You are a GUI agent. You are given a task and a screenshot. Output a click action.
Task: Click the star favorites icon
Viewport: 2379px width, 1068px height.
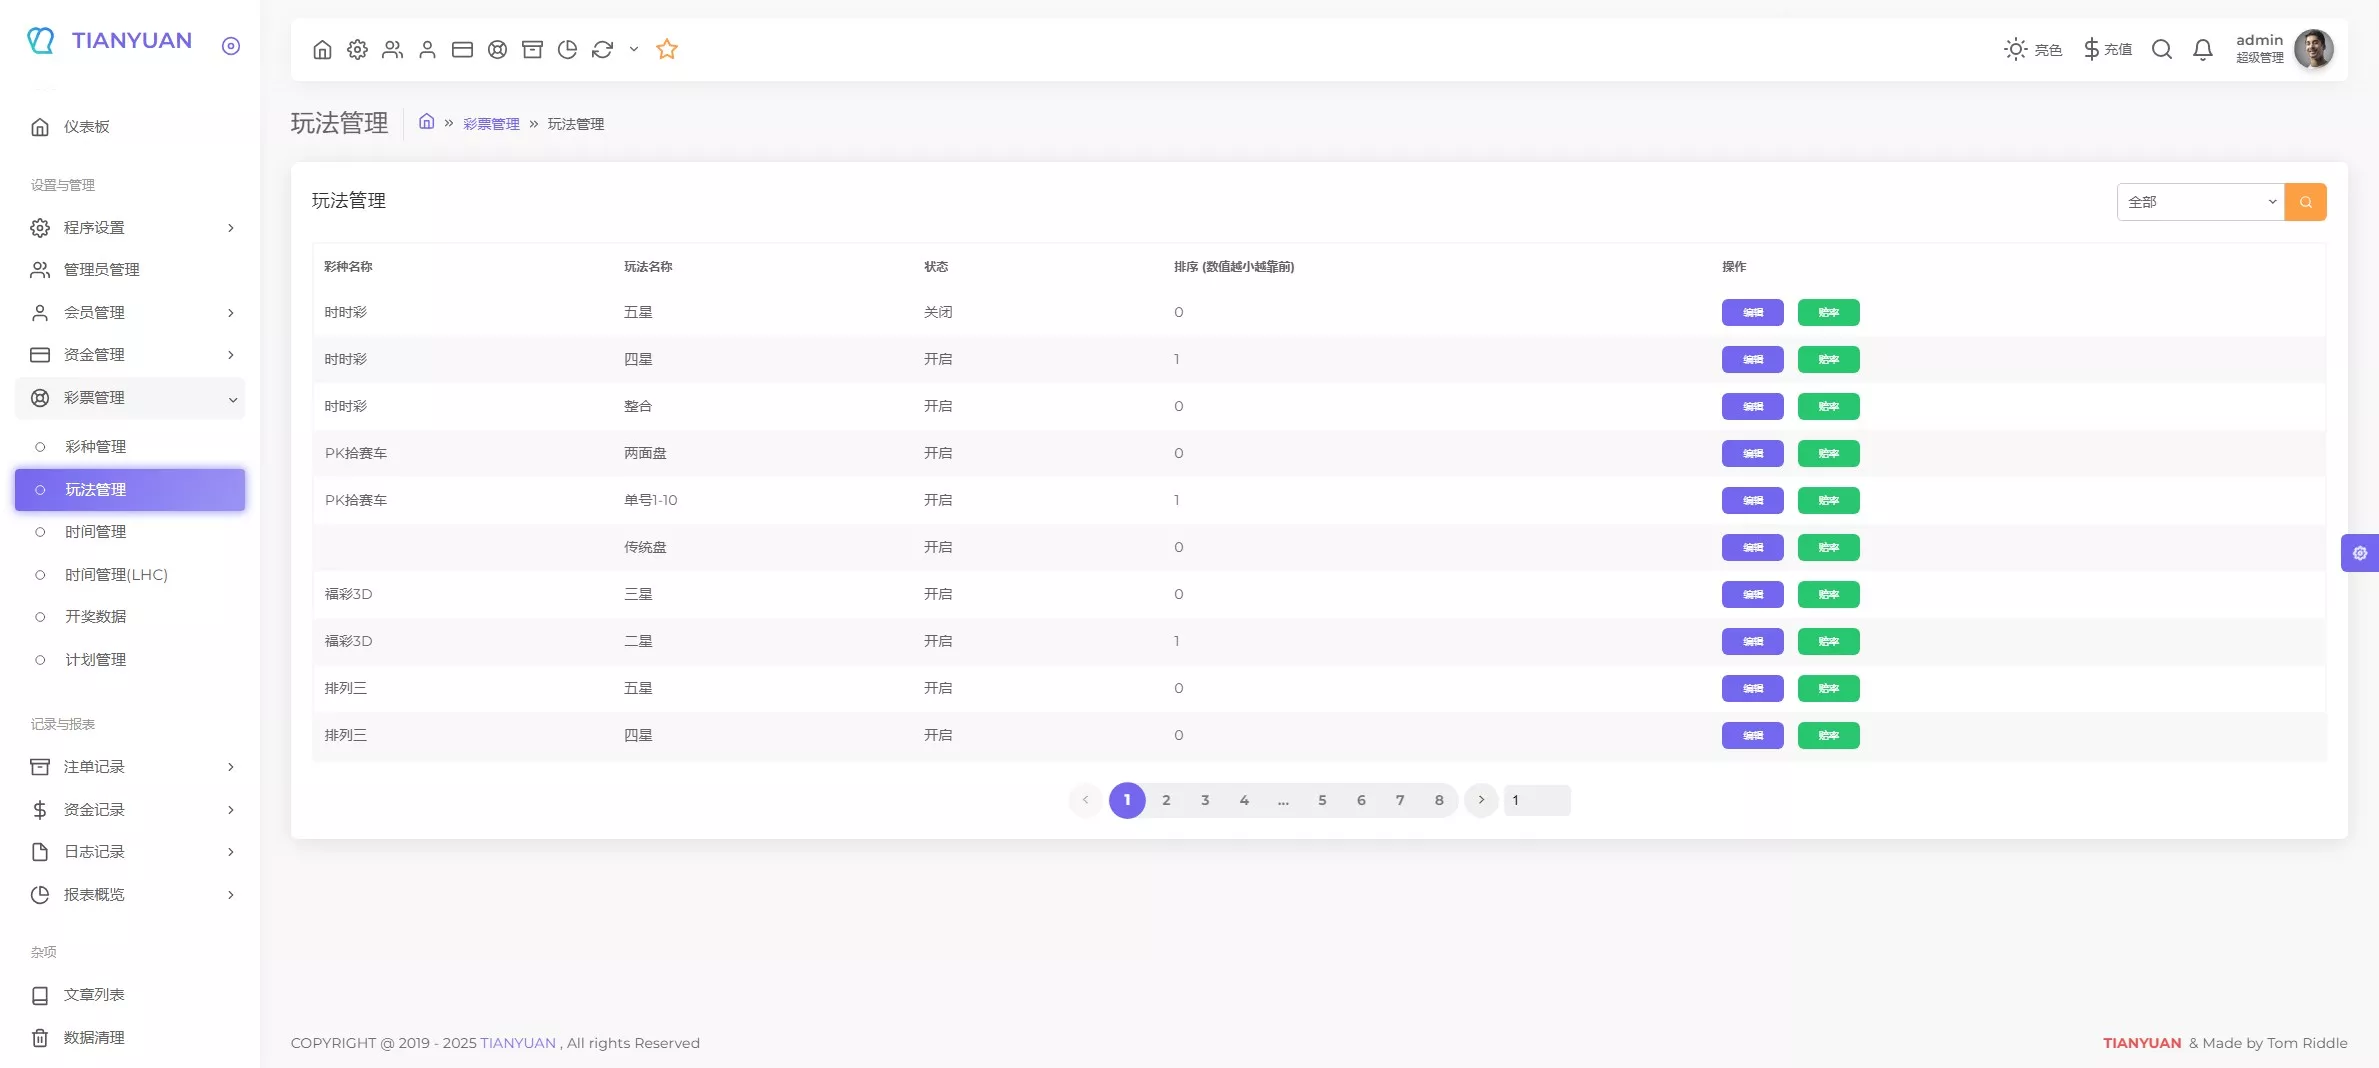[x=667, y=49]
